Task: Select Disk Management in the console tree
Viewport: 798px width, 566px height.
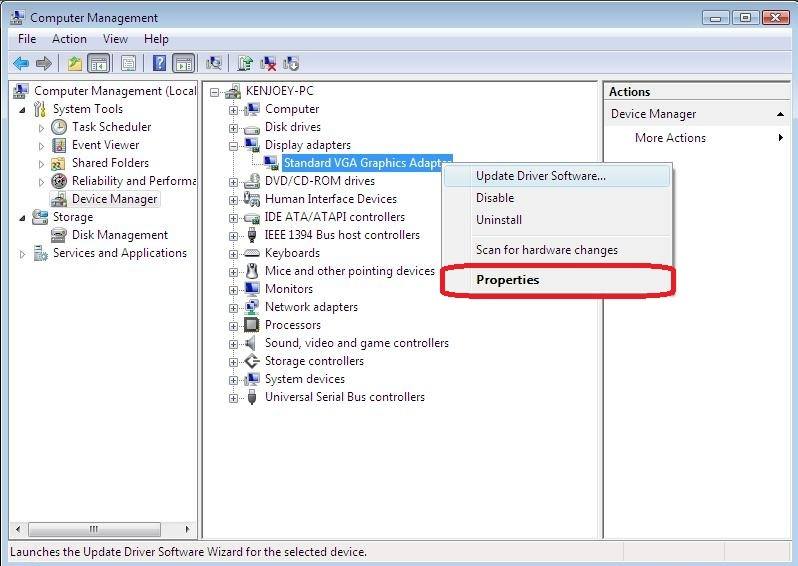Action: click(x=120, y=235)
